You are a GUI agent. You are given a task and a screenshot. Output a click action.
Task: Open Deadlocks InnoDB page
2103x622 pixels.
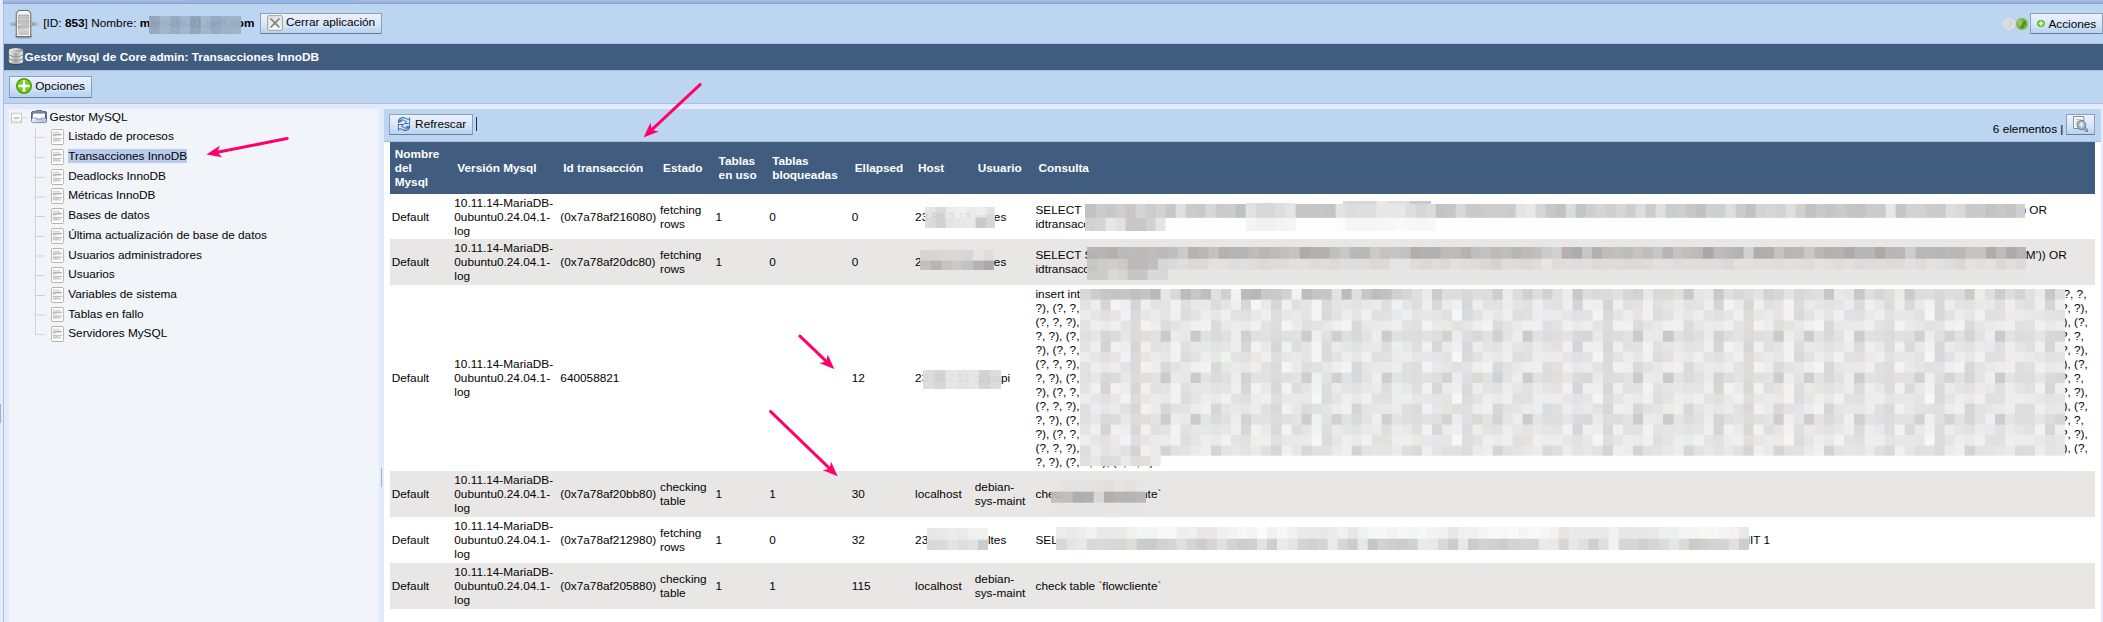click(x=116, y=176)
